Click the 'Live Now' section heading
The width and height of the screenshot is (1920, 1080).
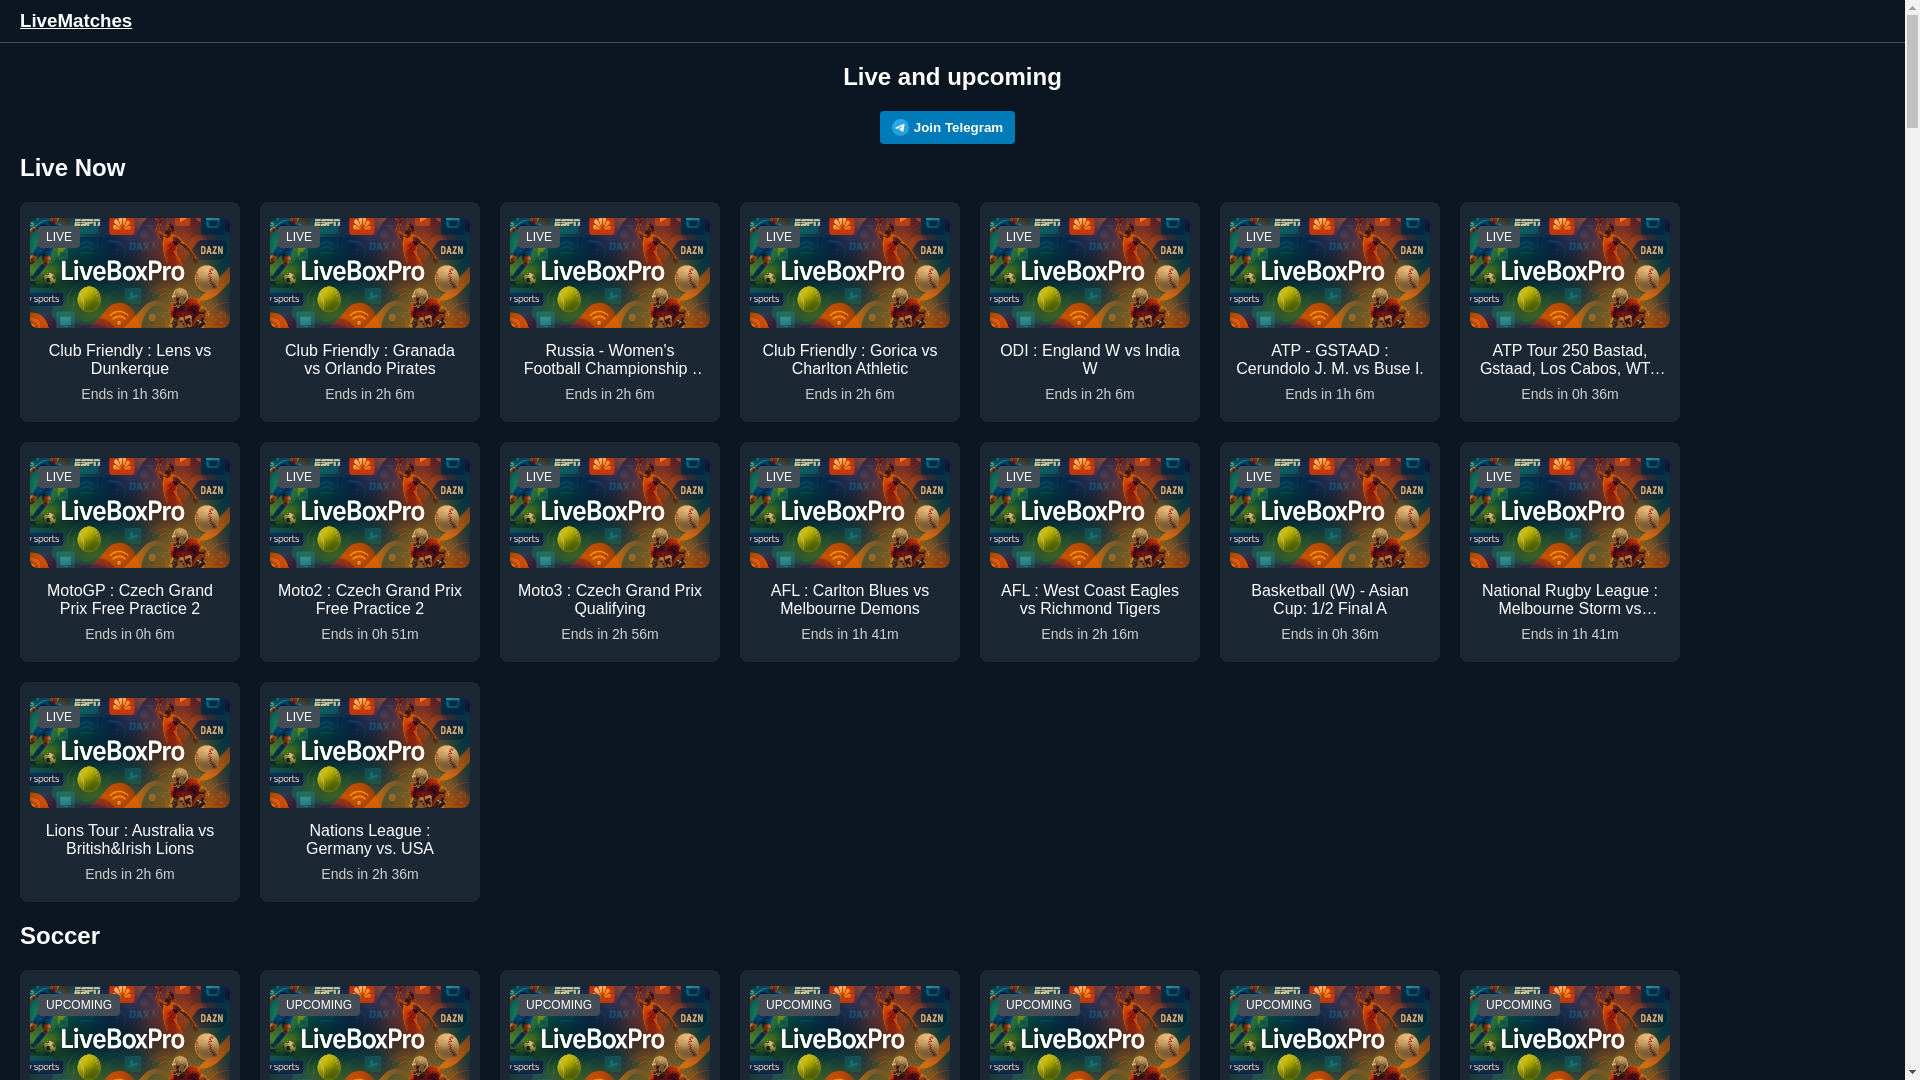pyautogui.click(x=73, y=168)
